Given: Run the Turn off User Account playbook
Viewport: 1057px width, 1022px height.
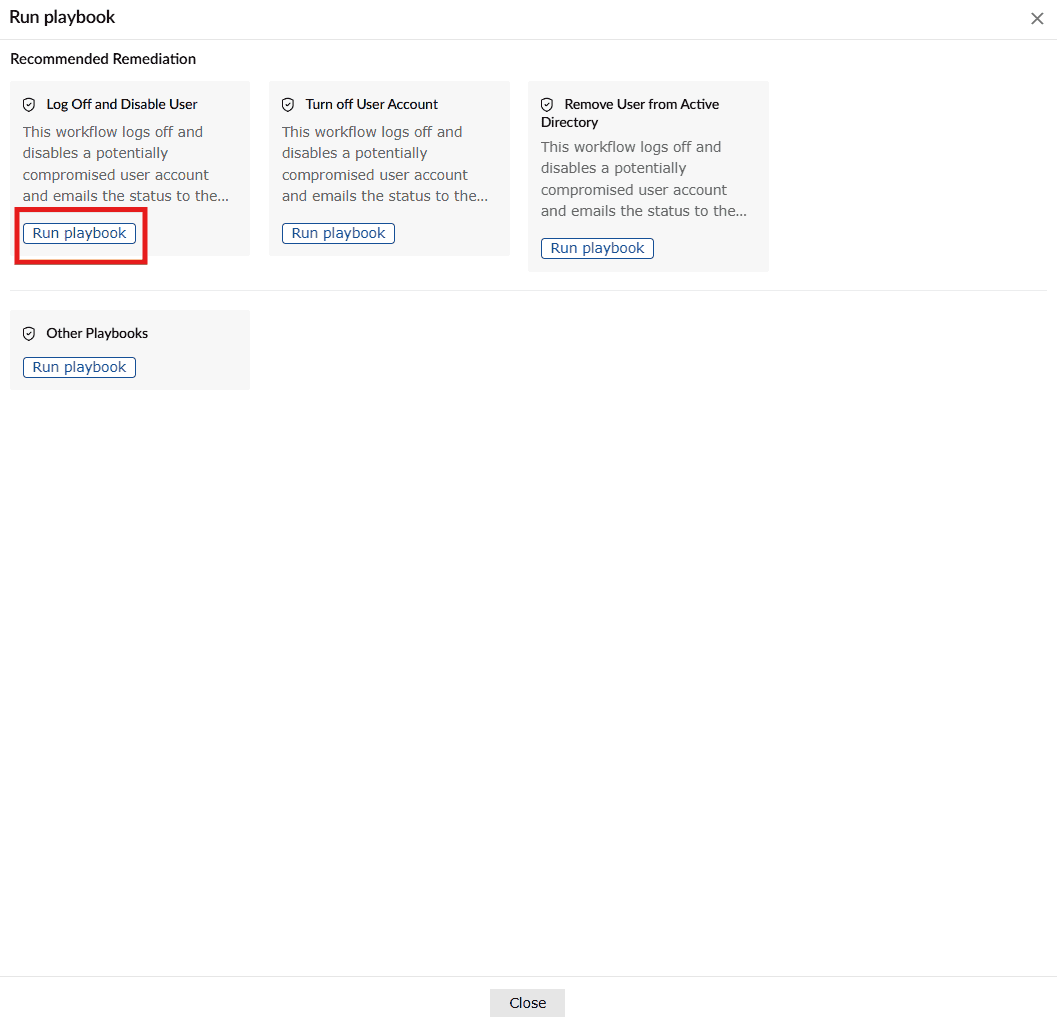Looking at the screenshot, I should [x=338, y=232].
